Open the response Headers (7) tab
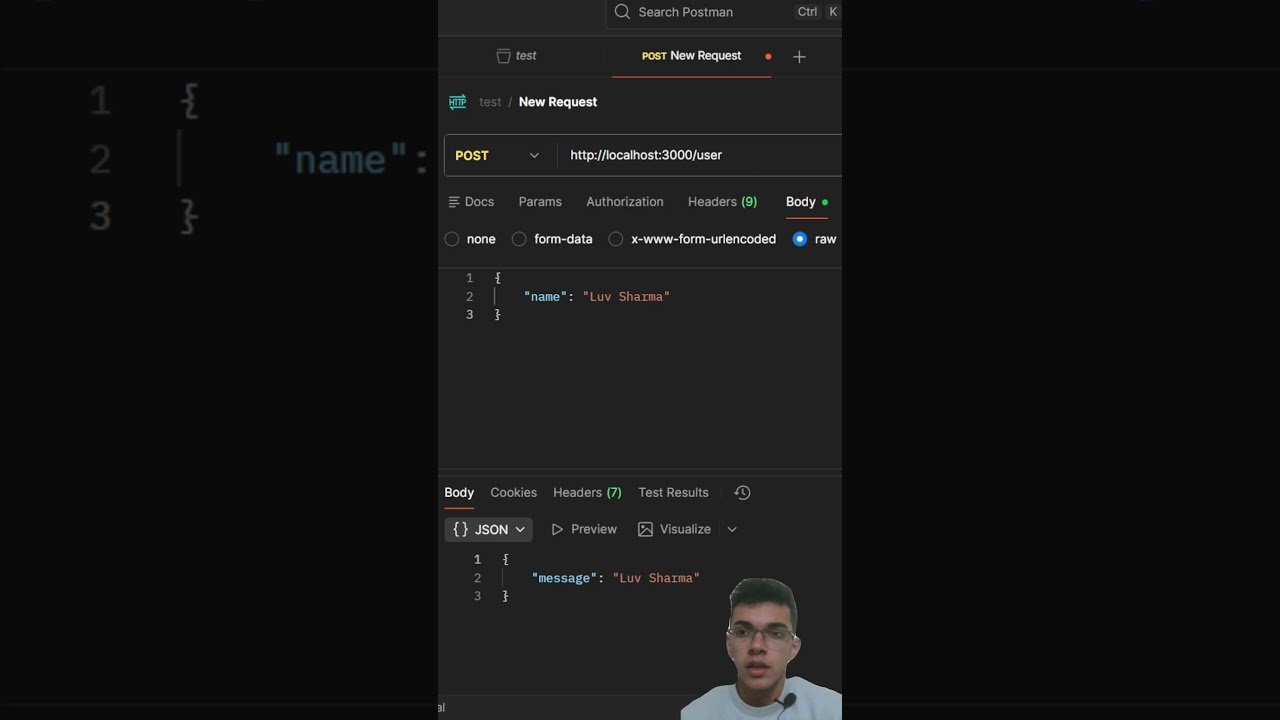1280x720 pixels. coord(587,493)
